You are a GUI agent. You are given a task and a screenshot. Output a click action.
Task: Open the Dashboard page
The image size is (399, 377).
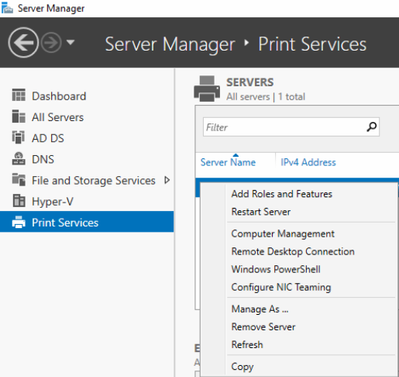[59, 96]
